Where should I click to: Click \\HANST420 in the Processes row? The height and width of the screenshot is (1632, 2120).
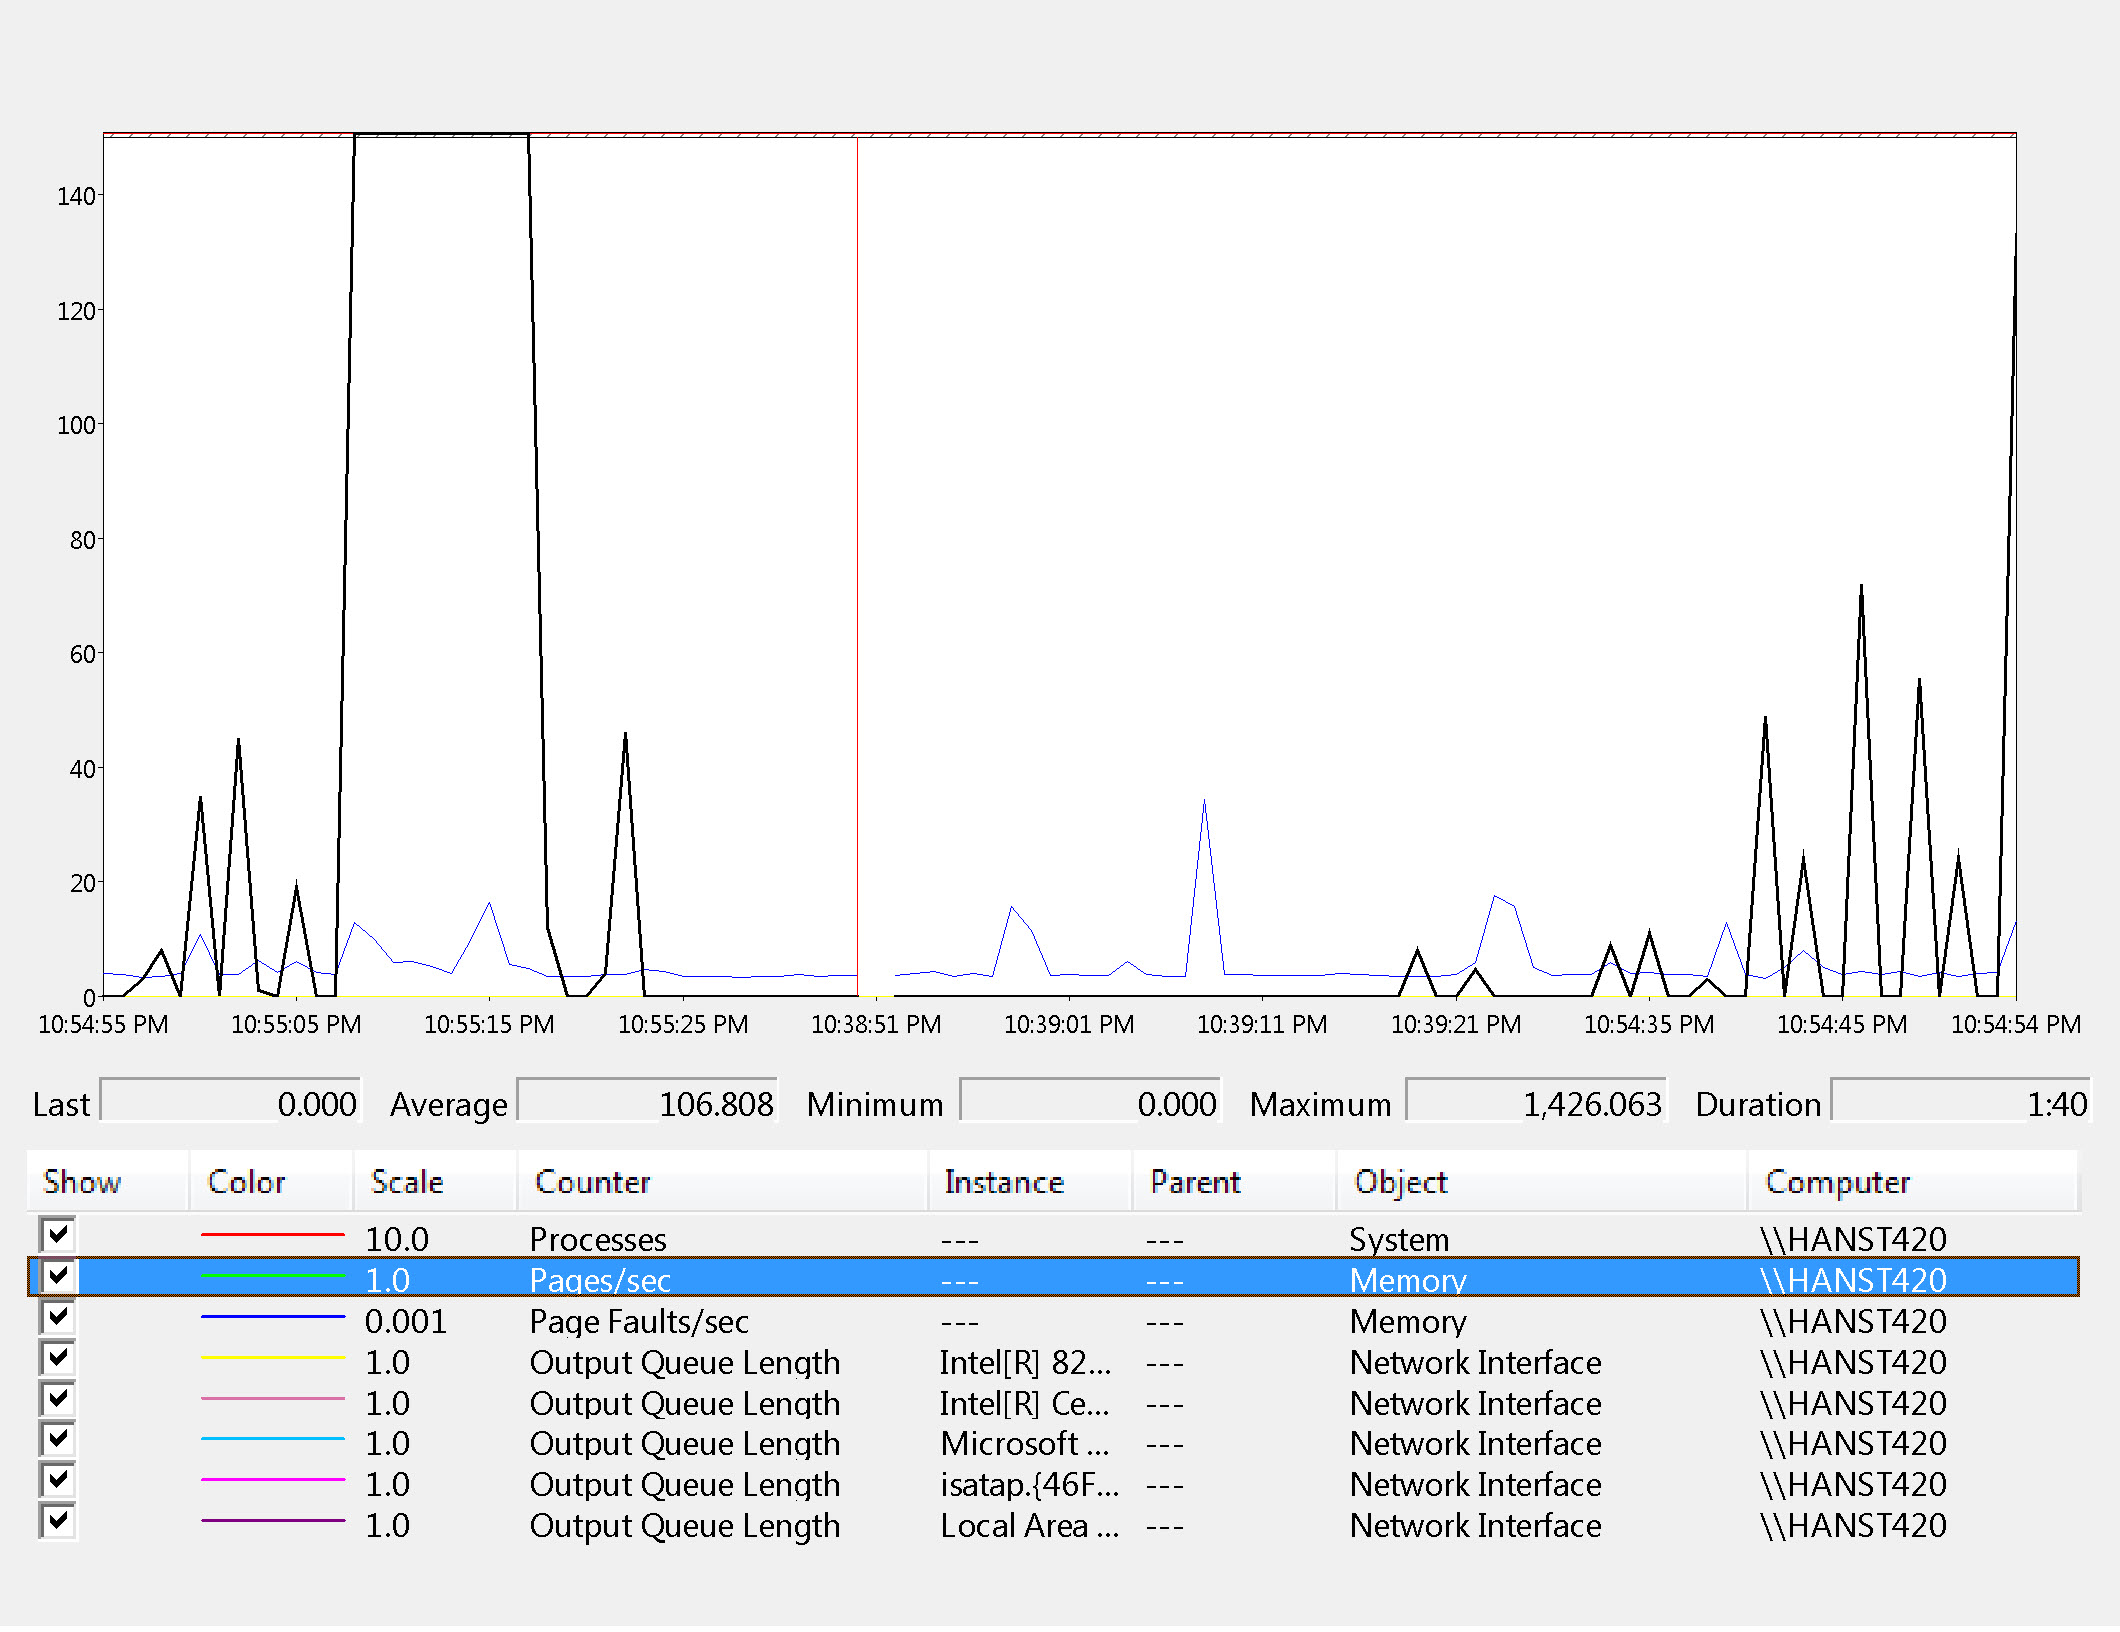point(1853,1240)
